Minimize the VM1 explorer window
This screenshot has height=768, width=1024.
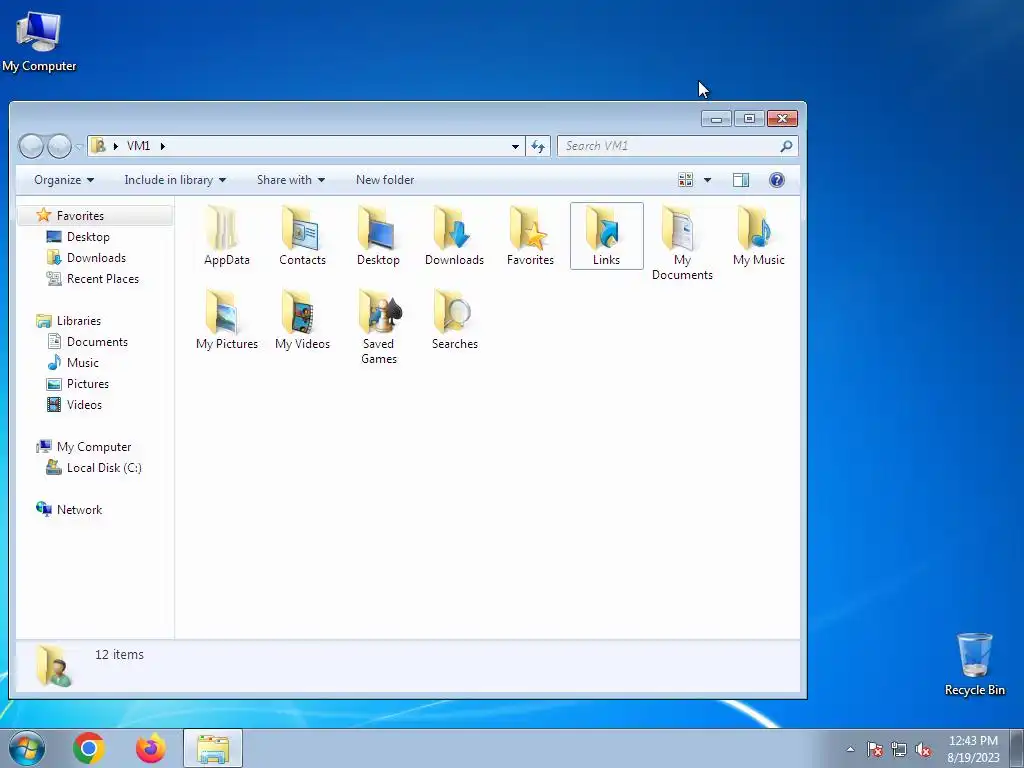[x=716, y=119]
